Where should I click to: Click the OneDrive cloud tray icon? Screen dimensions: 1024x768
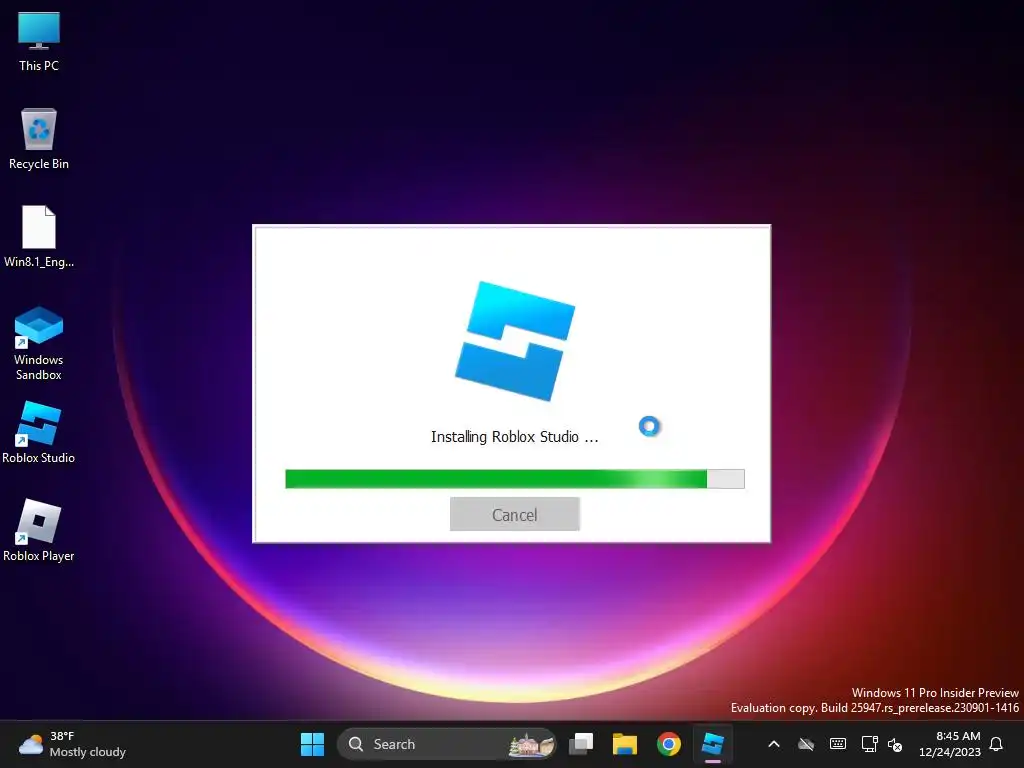tap(807, 744)
